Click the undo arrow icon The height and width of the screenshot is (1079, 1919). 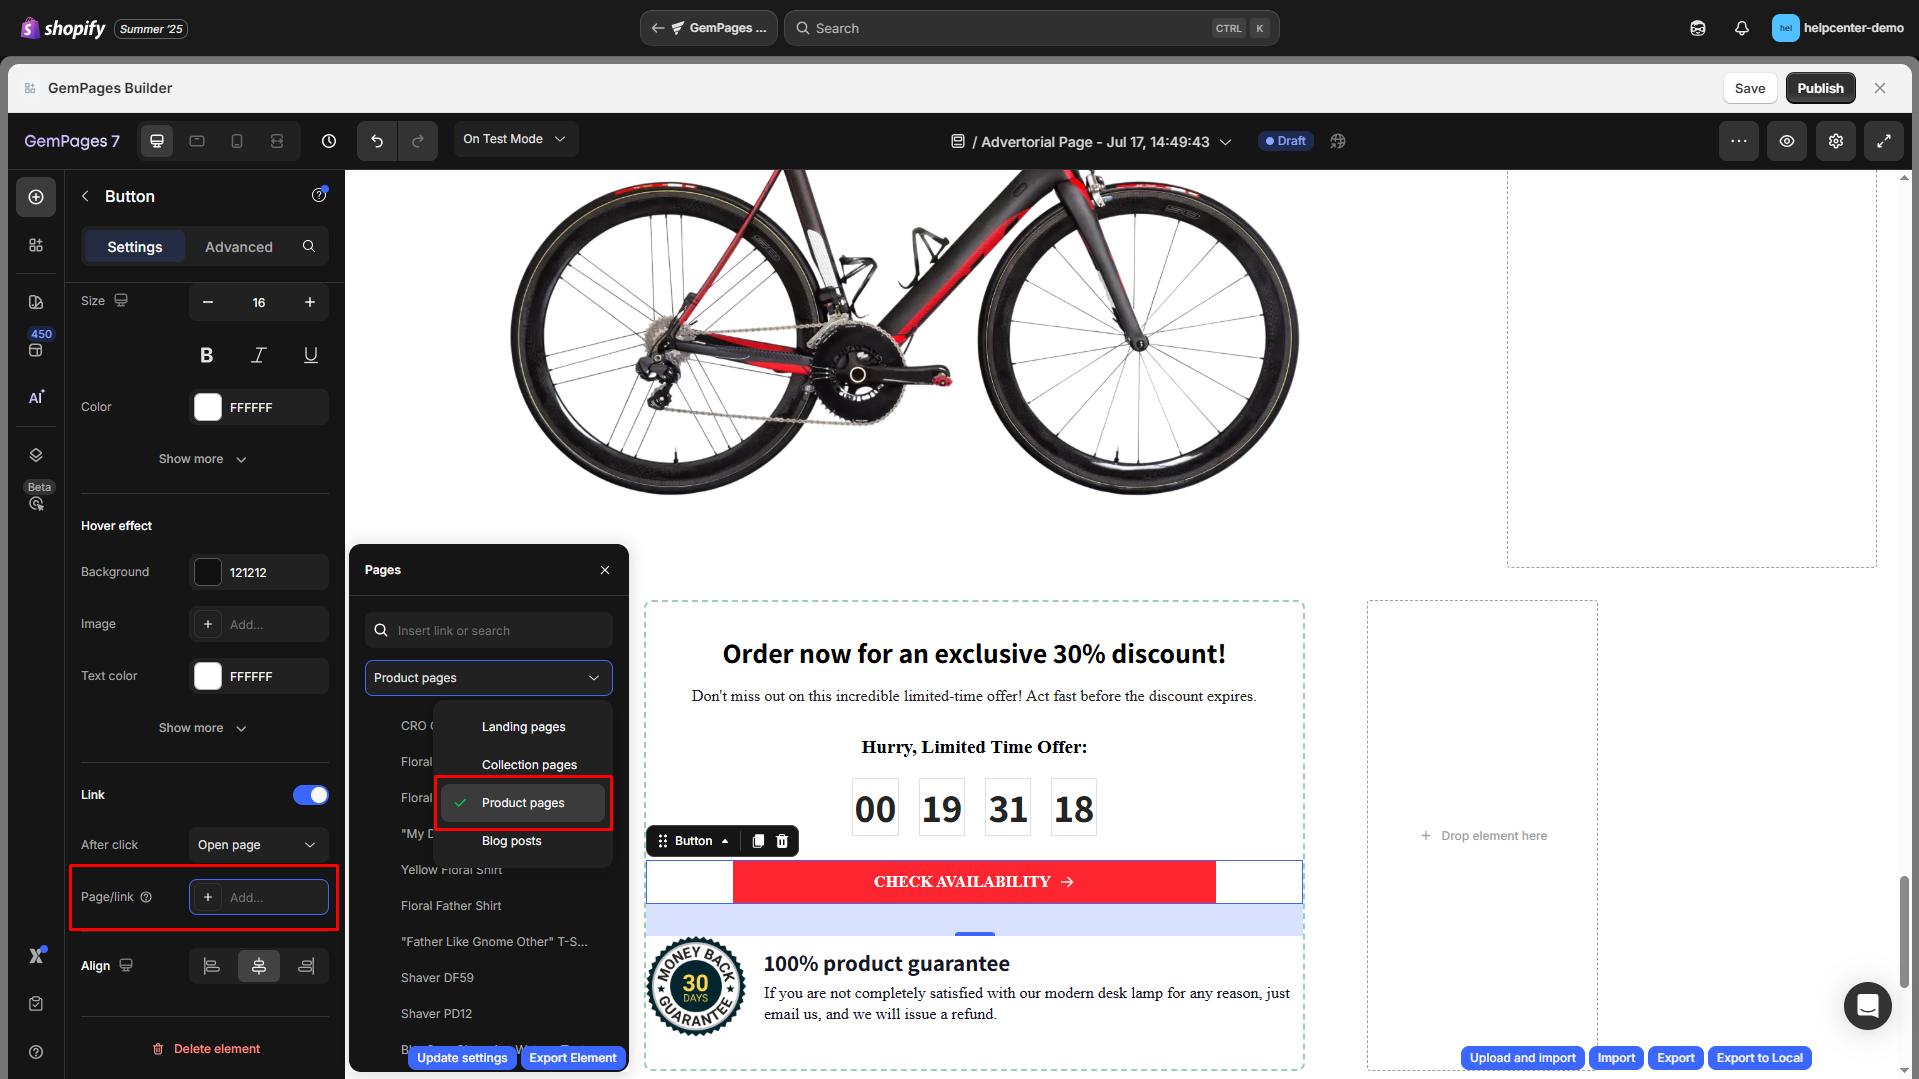[377, 141]
